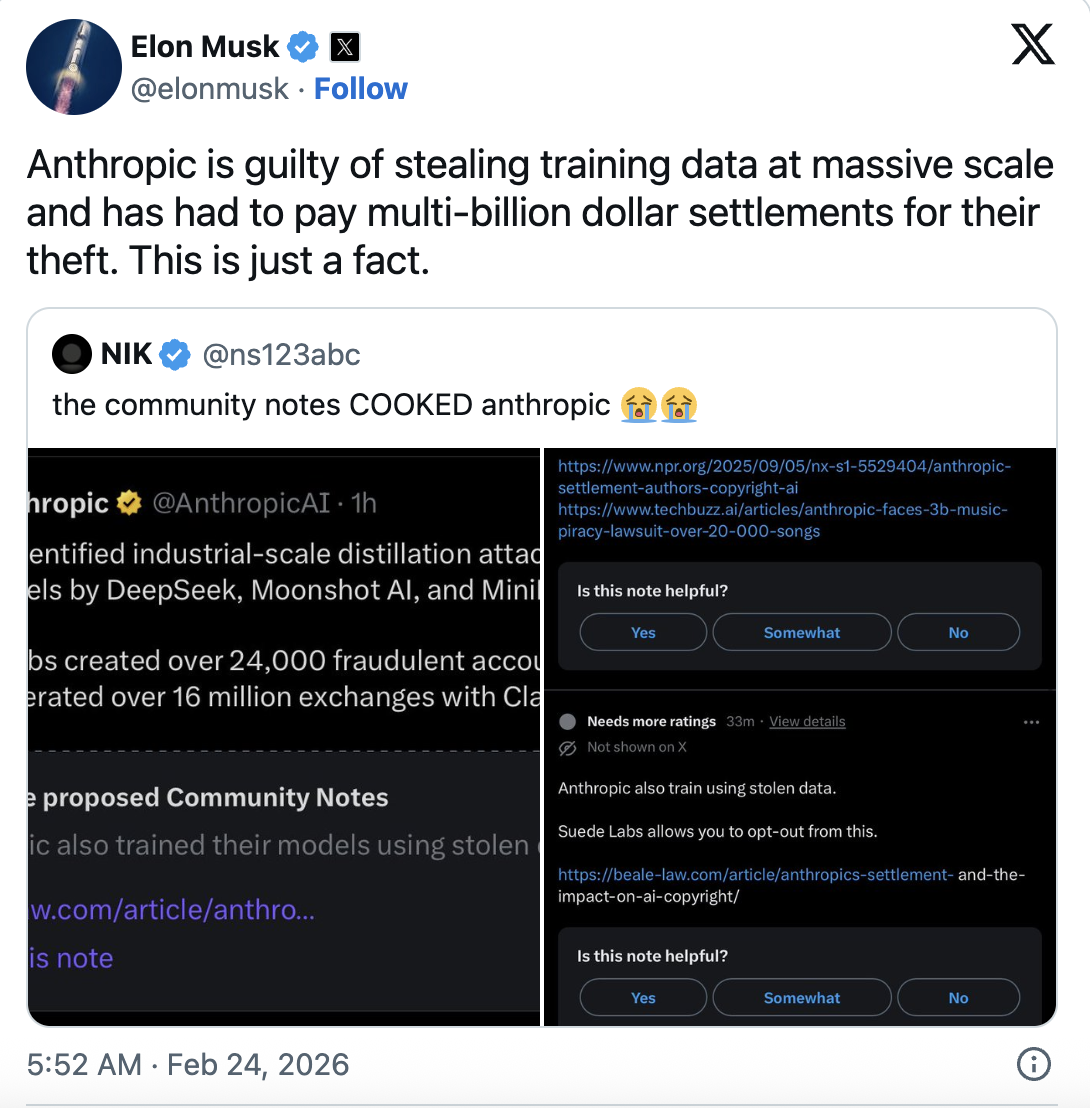Screen dimensions: 1090x1108
Task: Click the small X affiliation badge
Action: [x=344, y=46]
